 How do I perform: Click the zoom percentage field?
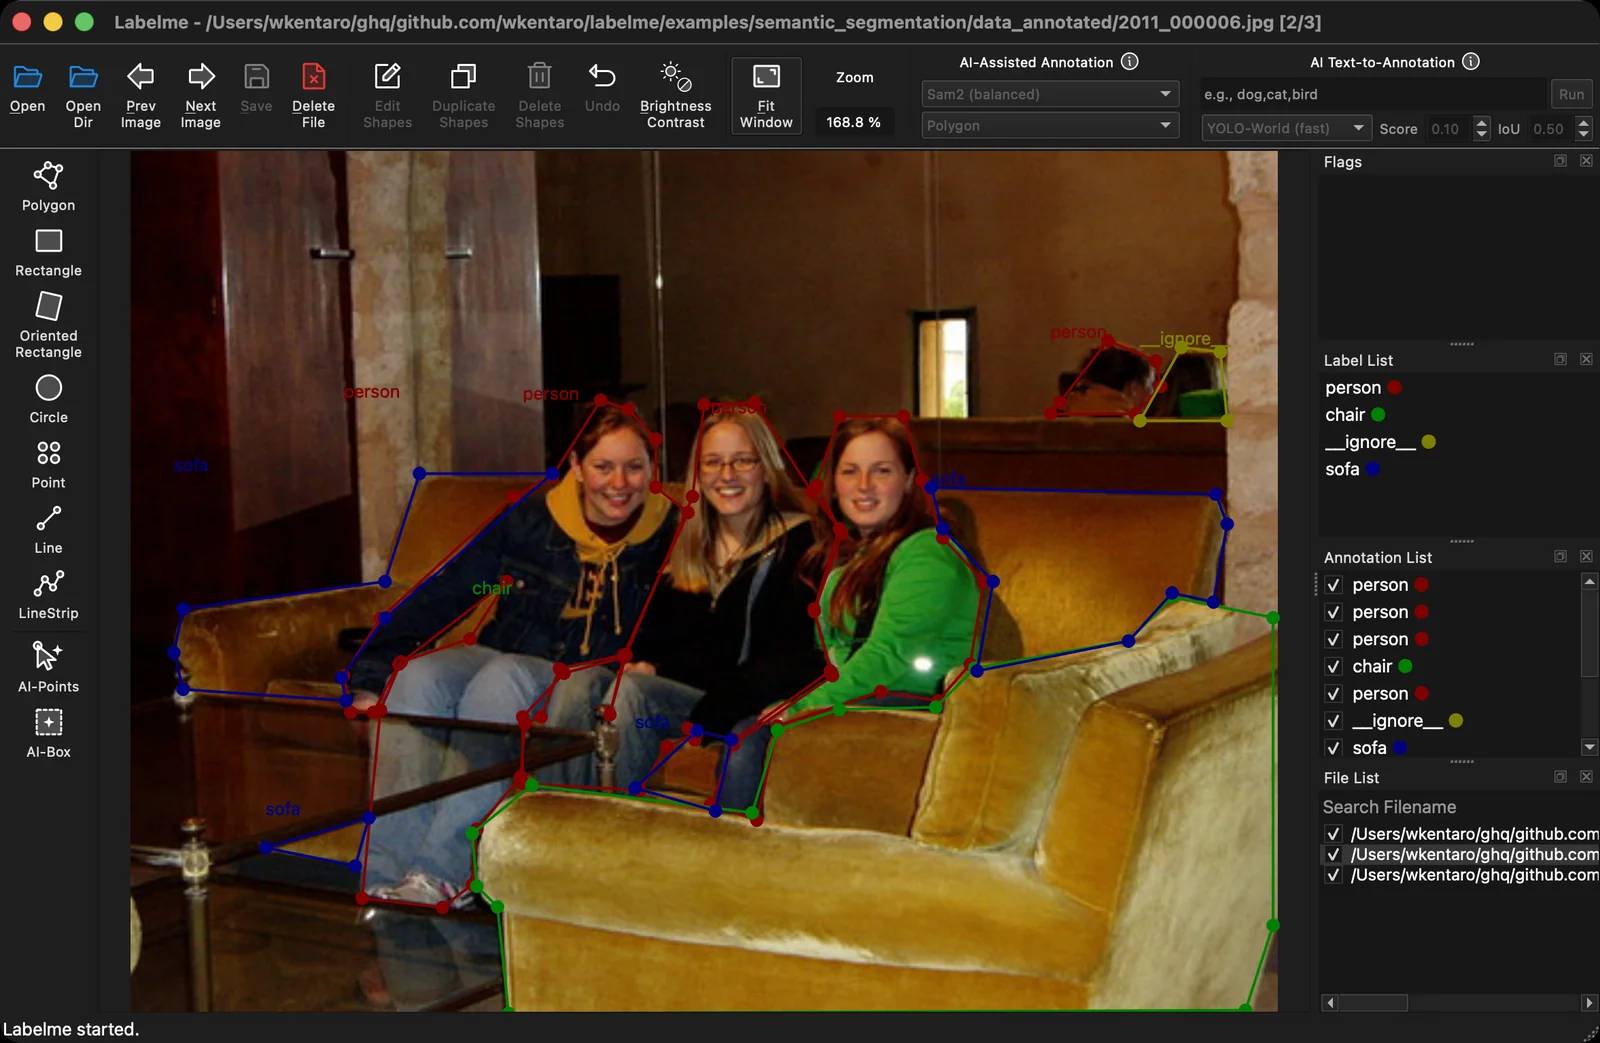tap(853, 122)
